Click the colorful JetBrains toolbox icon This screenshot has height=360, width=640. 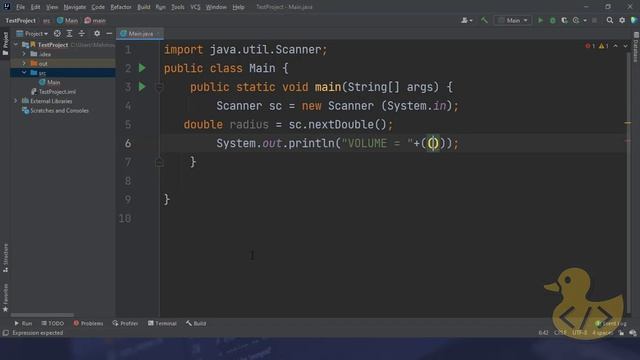(634, 20)
